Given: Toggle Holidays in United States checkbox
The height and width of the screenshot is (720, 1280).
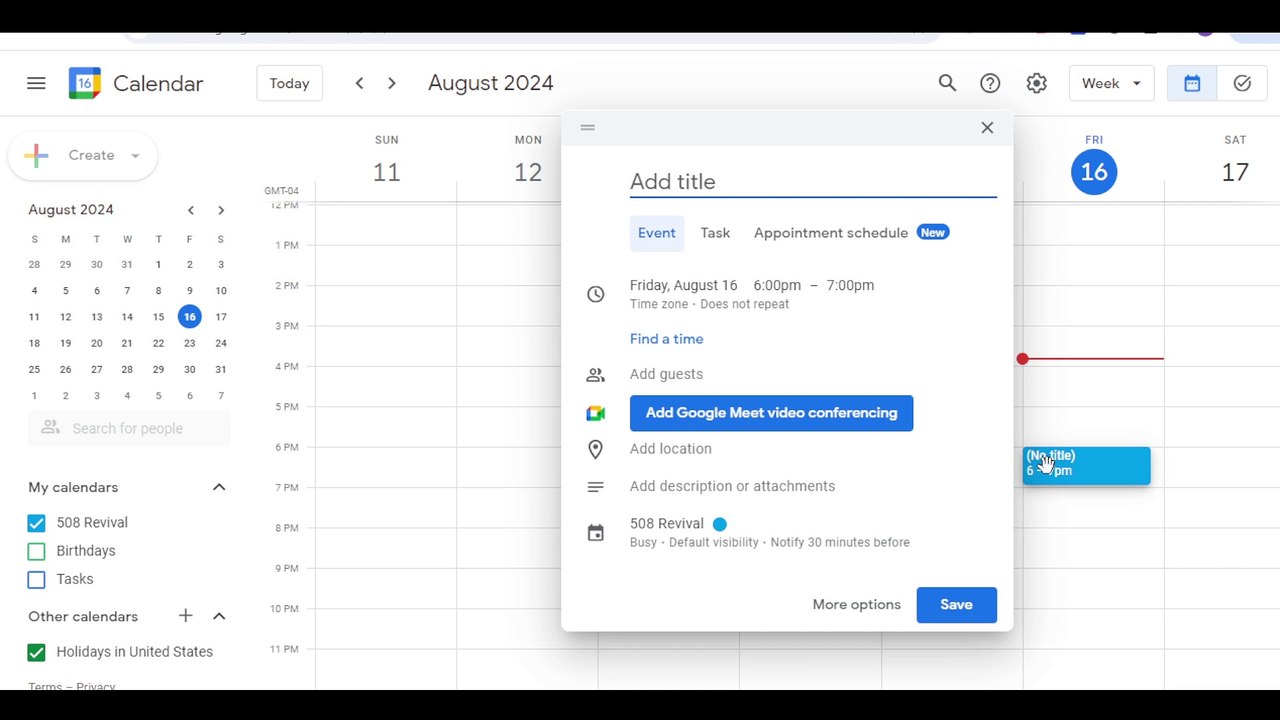Looking at the screenshot, I should tap(37, 652).
